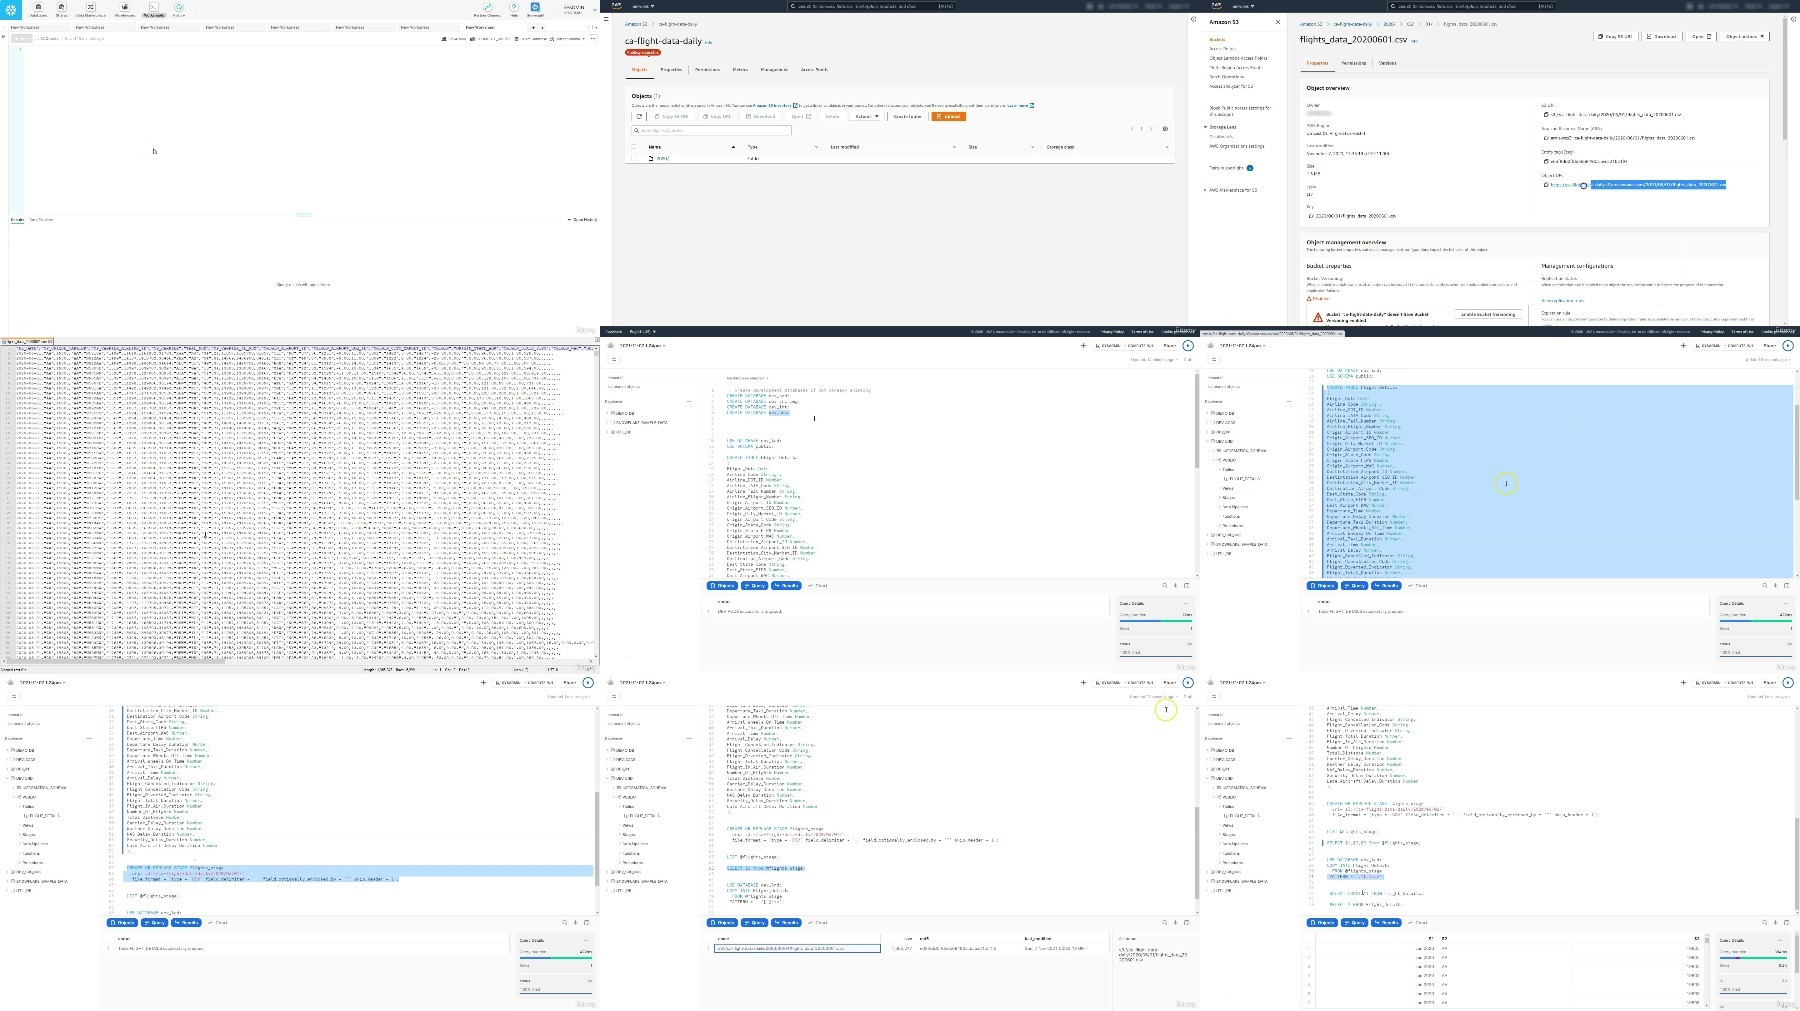Open the Actions dropdown on bucket page

[866, 116]
